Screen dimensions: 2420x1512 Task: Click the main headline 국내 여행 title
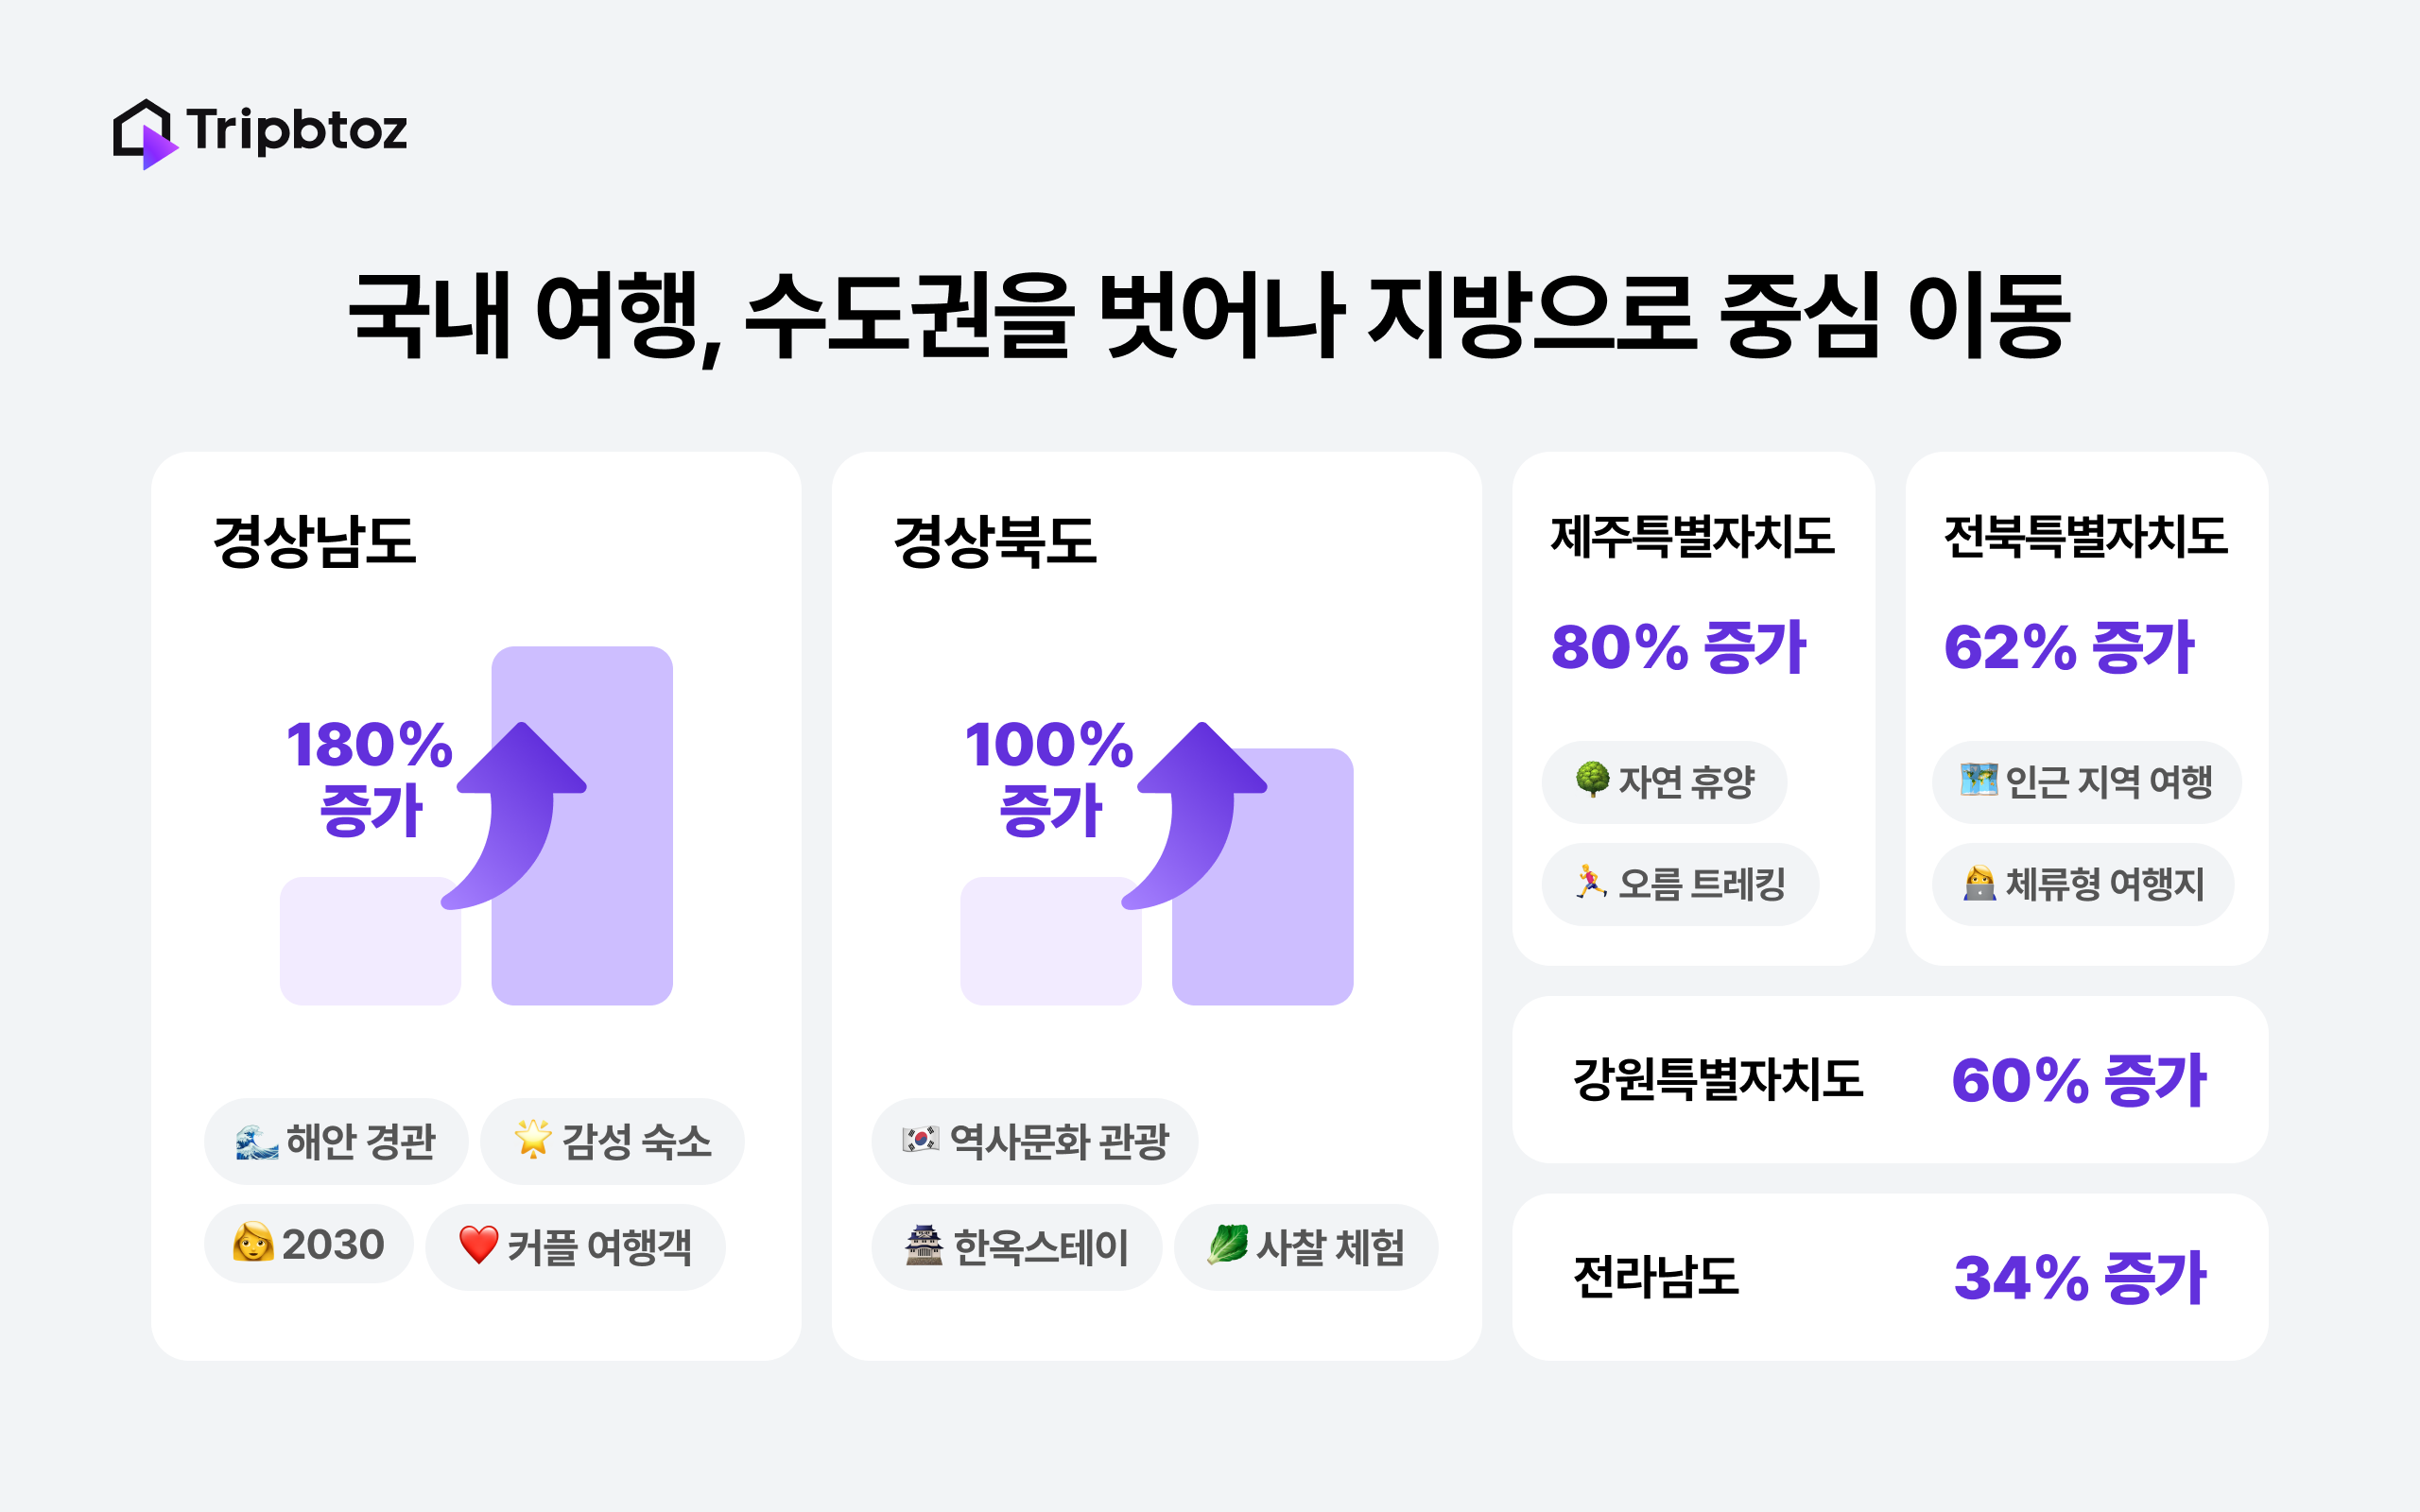click(1209, 315)
